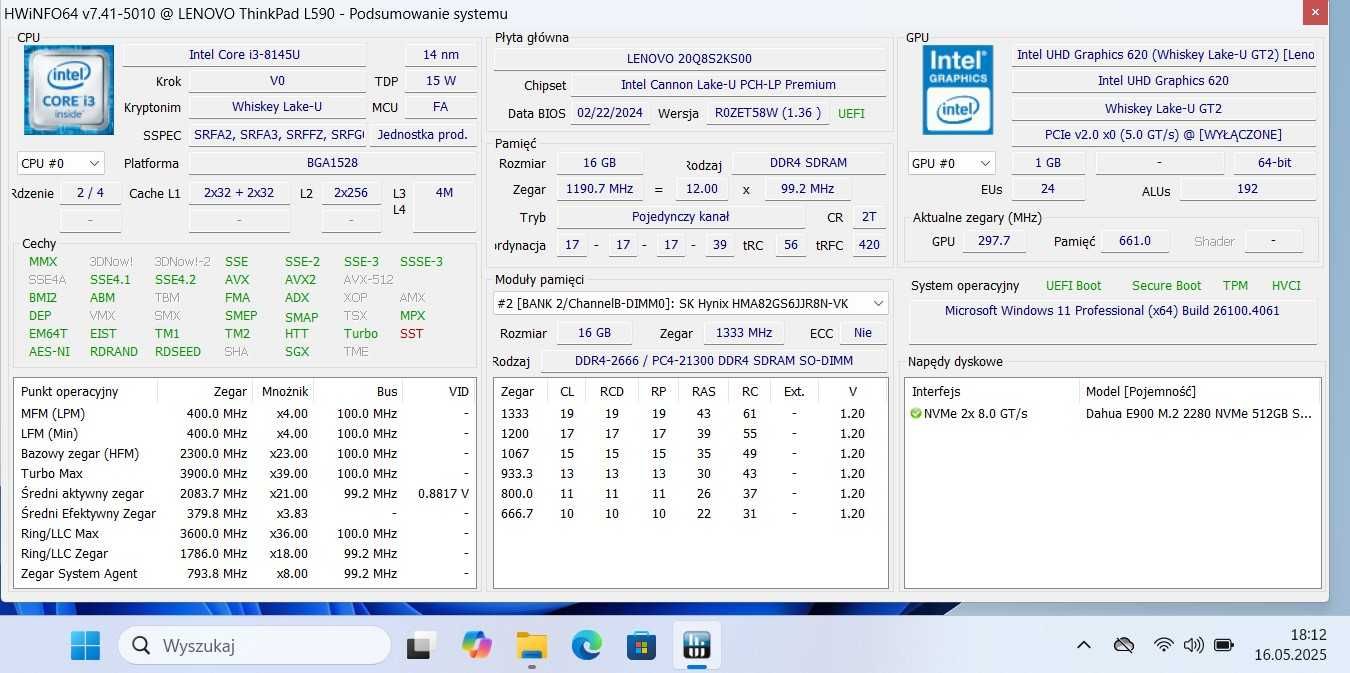Click the DDR4 SDRAM memory type field
The height and width of the screenshot is (673, 1350).
click(x=809, y=163)
